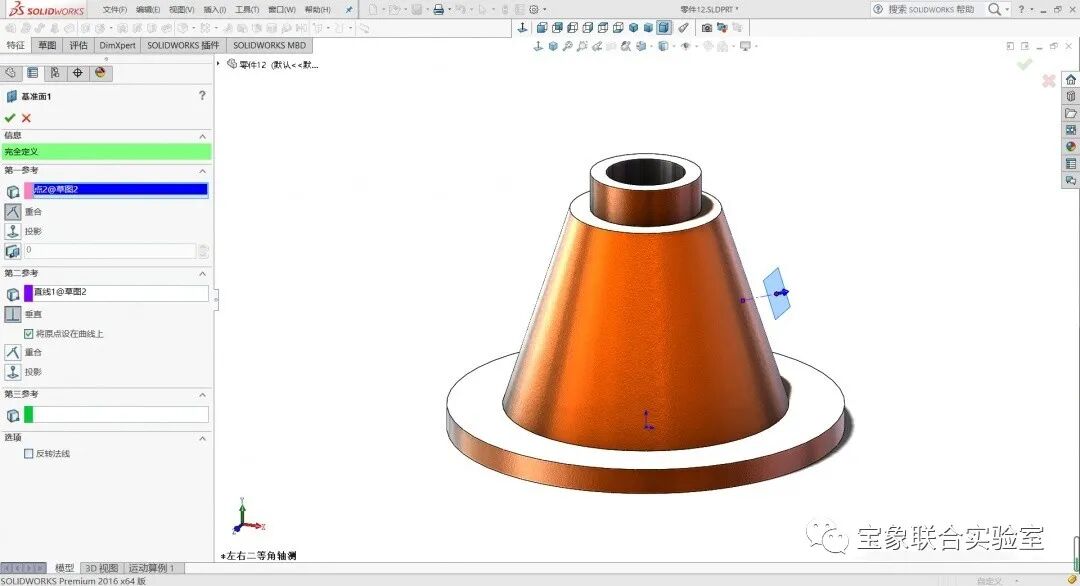
Task: Click the Save icon in the title toolbar
Action: (x=417, y=10)
